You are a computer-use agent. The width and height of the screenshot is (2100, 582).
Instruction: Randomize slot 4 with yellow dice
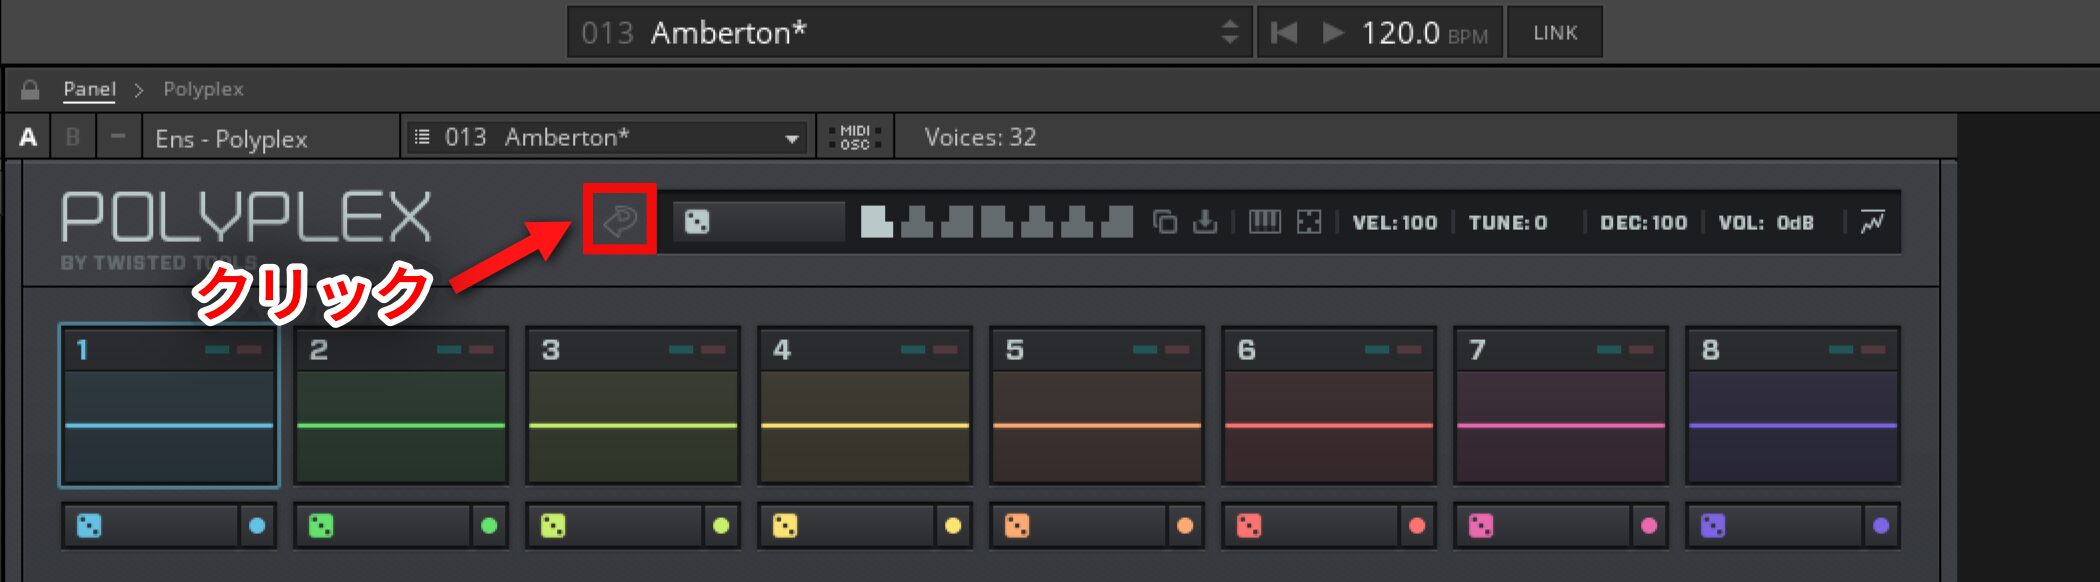785,525
